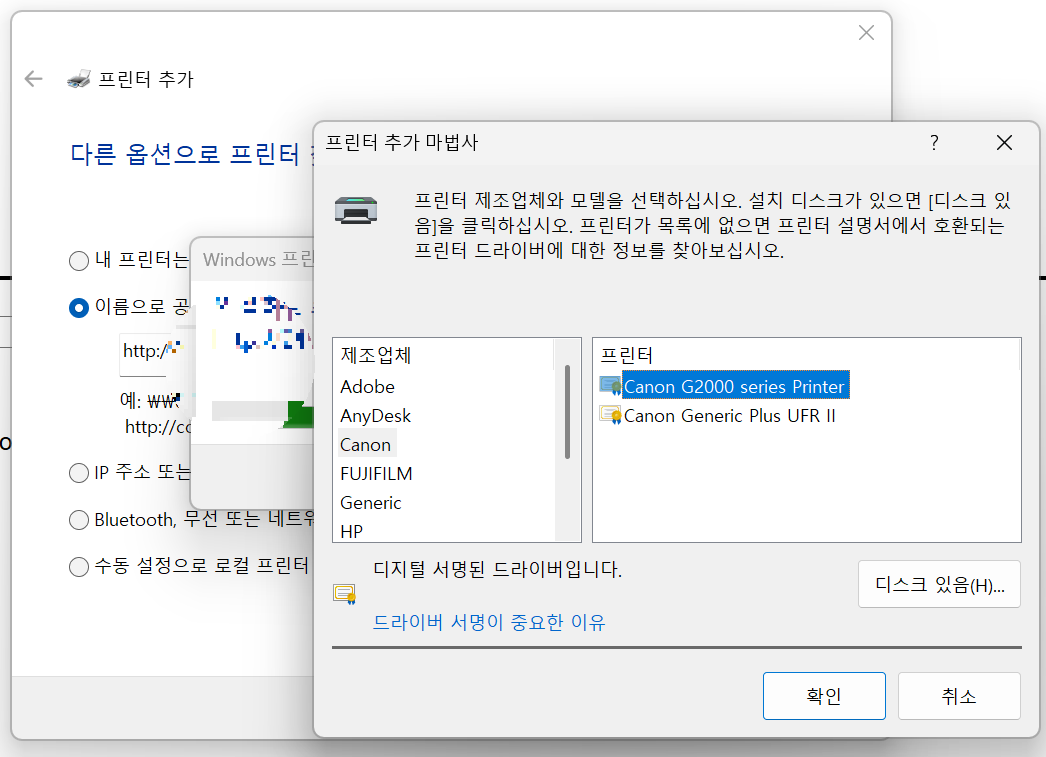Select Canon Generic Plus UFR II model
This screenshot has height=757, width=1046.
click(730, 416)
